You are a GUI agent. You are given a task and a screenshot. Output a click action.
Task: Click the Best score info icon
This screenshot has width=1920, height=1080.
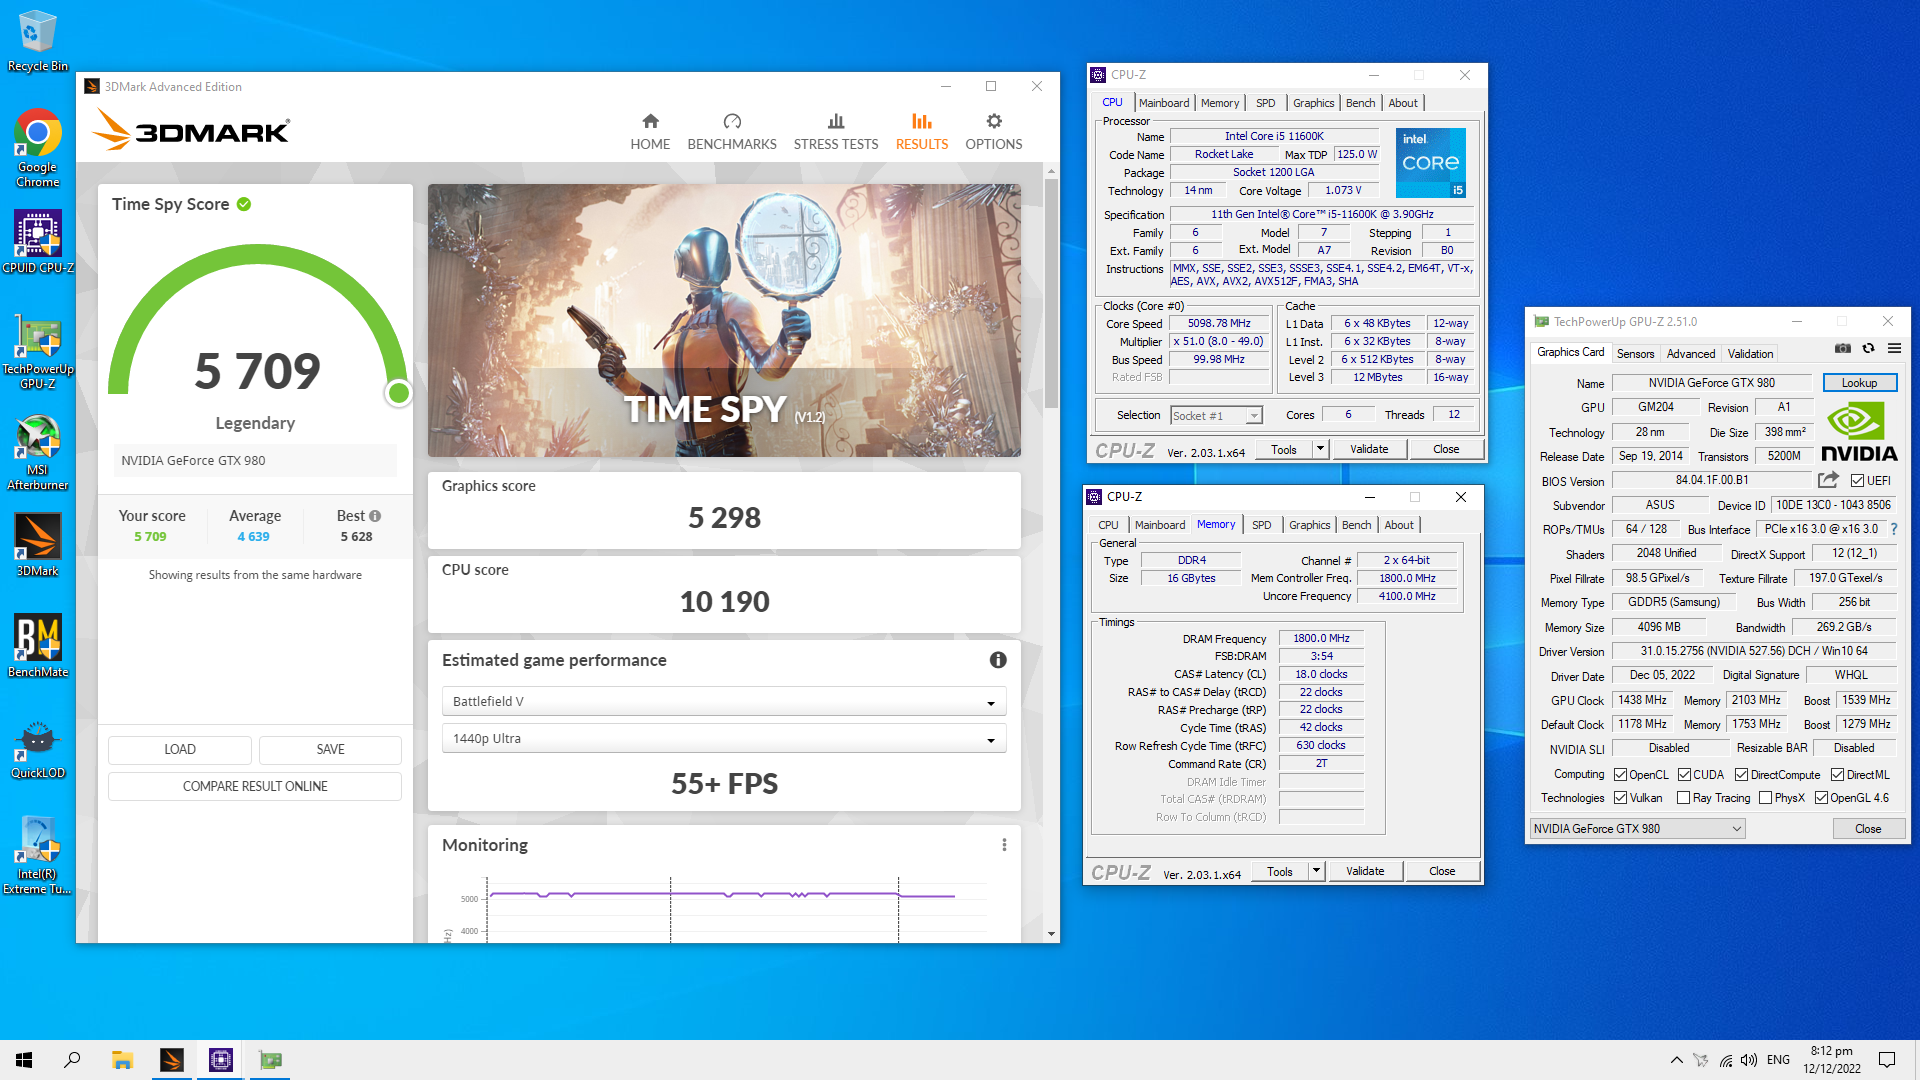point(375,516)
